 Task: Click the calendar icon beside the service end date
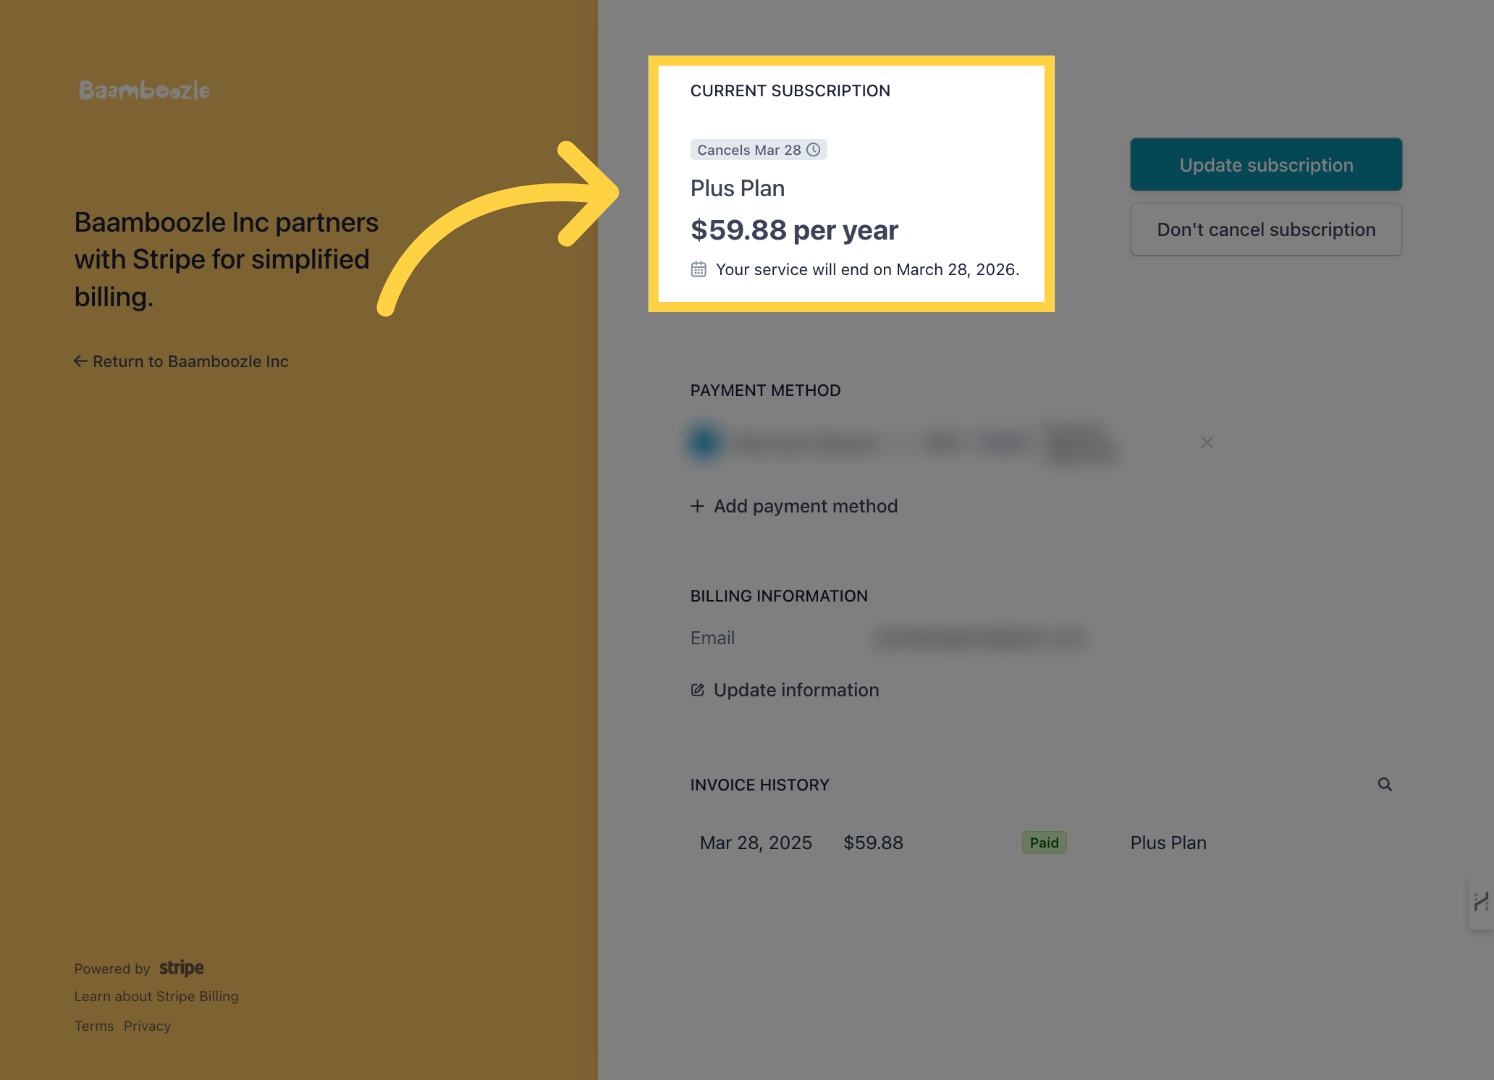pyautogui.click(x=698, y=268)
